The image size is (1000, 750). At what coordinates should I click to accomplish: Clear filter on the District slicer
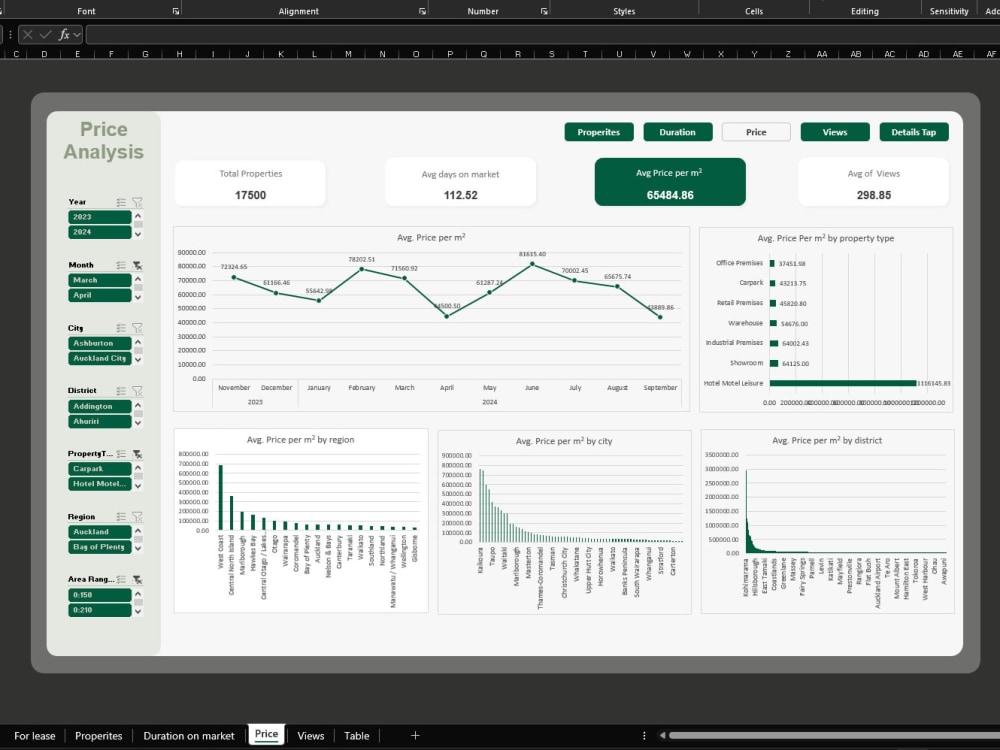pyautogui.click(x=137, y=391)
